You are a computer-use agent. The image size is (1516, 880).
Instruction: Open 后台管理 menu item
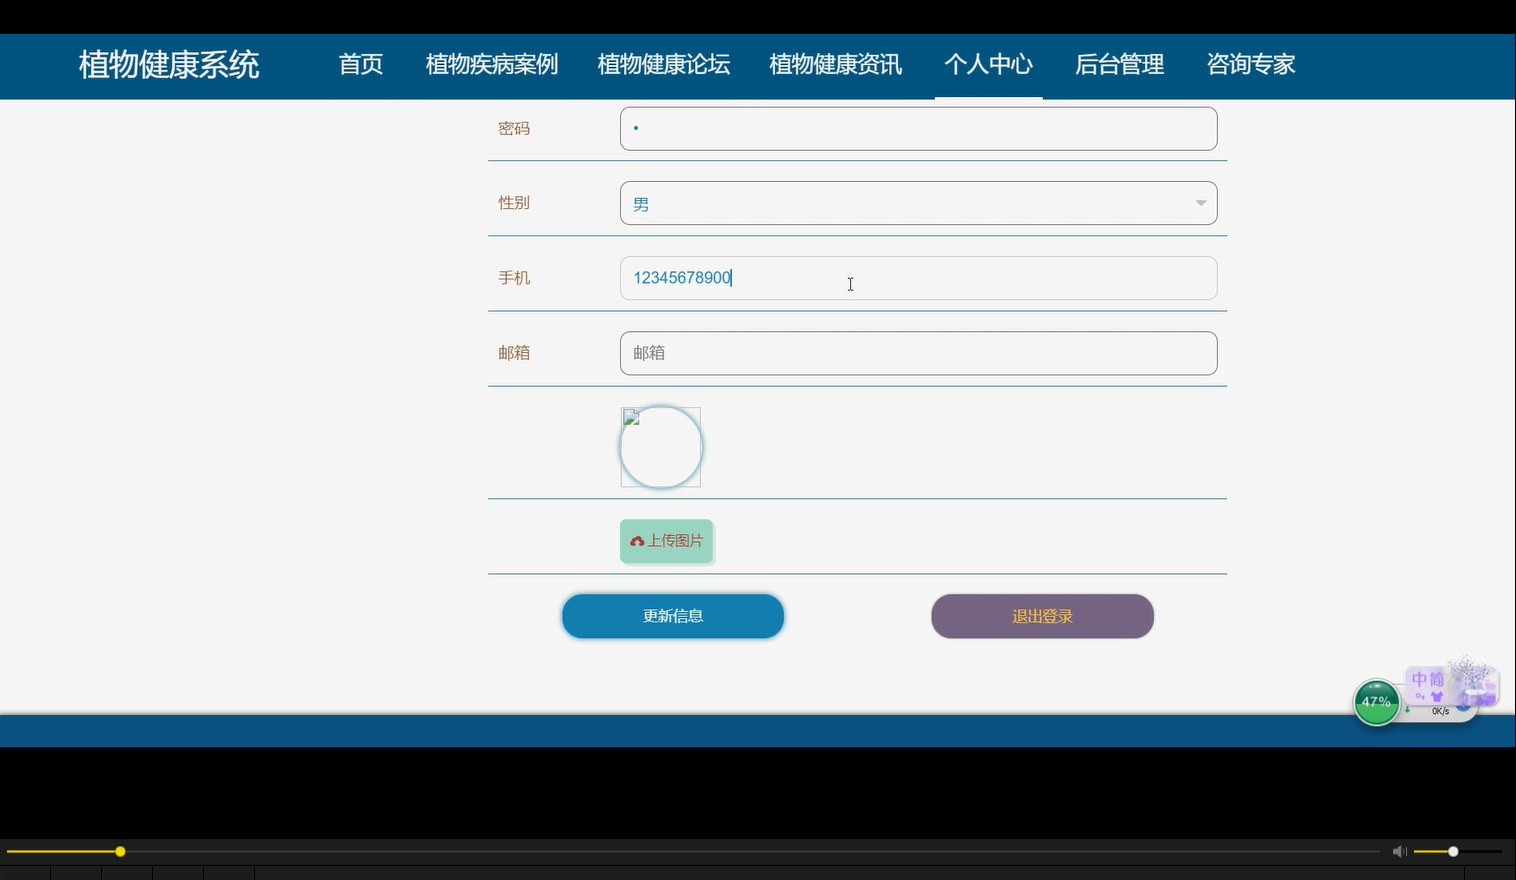1119,64
